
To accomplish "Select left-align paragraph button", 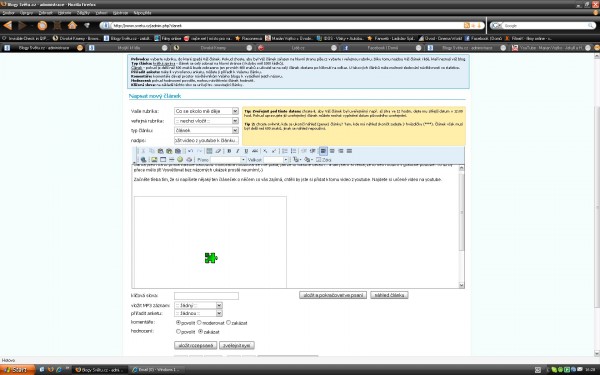I will (323, 151).
